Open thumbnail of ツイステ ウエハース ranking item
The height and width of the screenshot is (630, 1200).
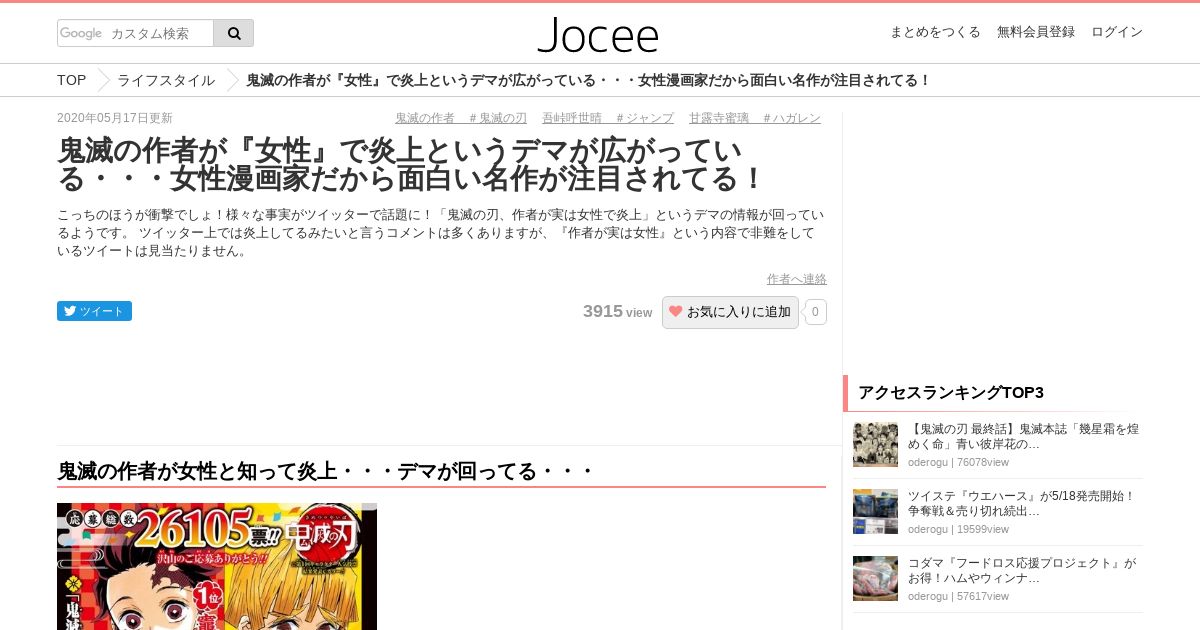875,511
